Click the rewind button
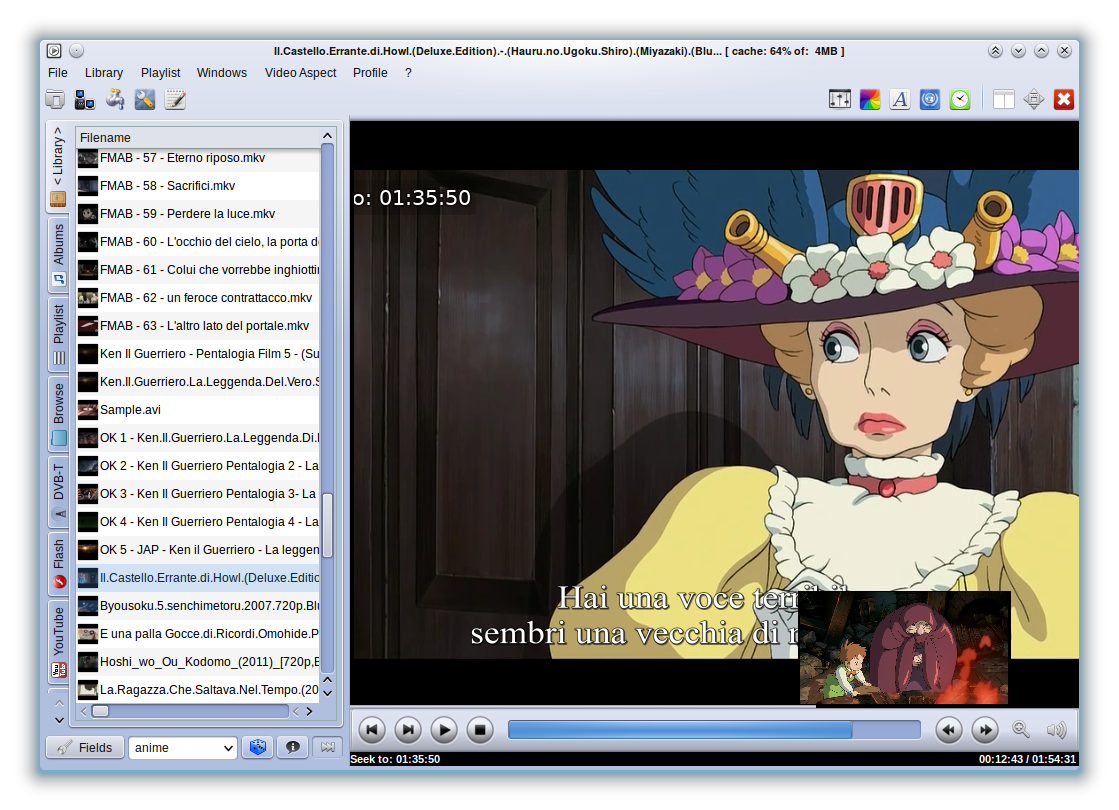1119x810 pixels. (x=948, y=729)
